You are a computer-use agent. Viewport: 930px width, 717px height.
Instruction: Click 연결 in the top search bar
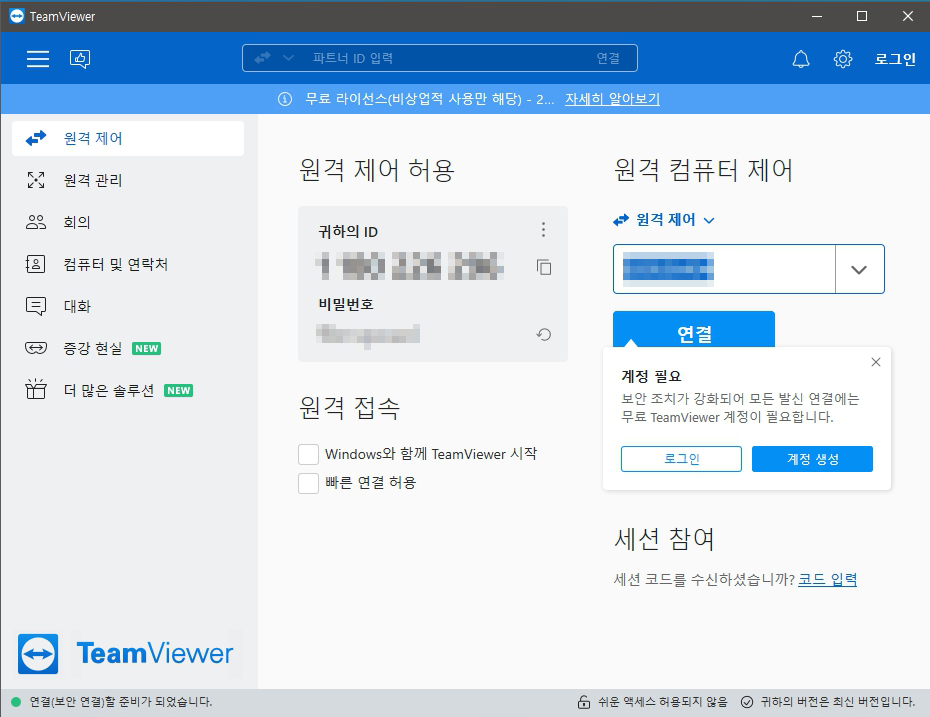pyautogui.click(x=608, y=58)
